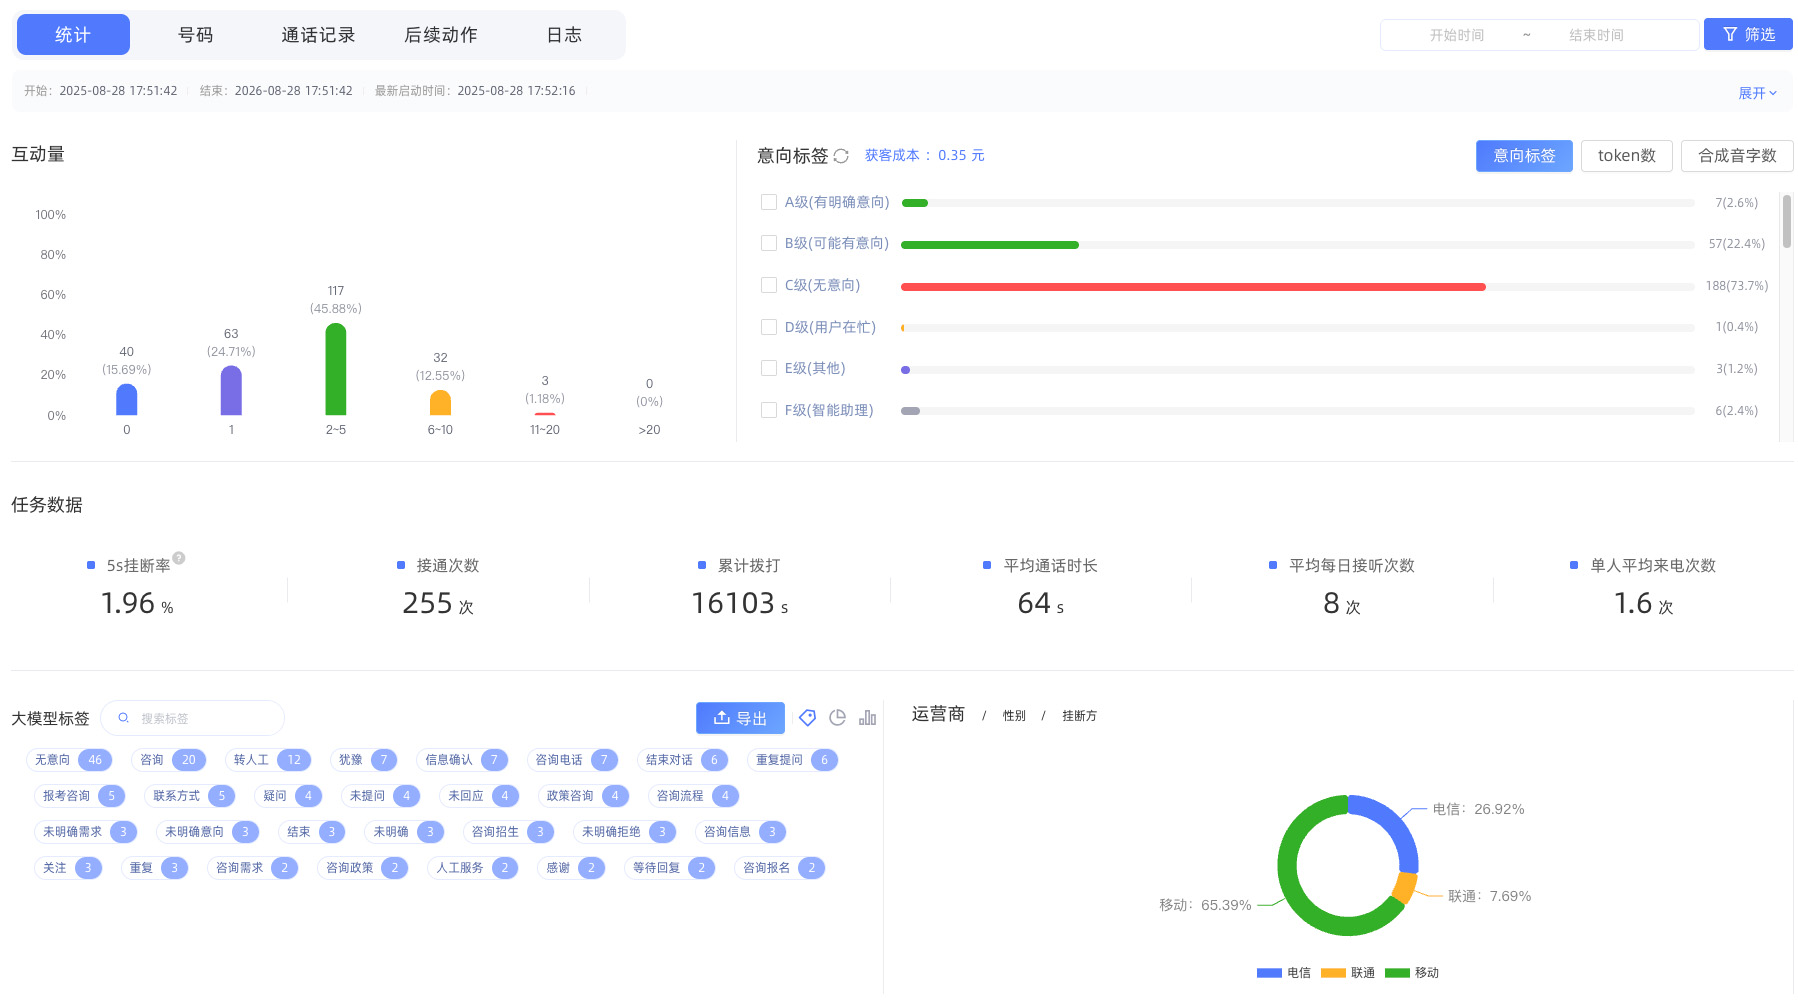Open the 结束时间 date picker
This screenshot has width=1798, height=1001.
click(x=1596, y=35)
